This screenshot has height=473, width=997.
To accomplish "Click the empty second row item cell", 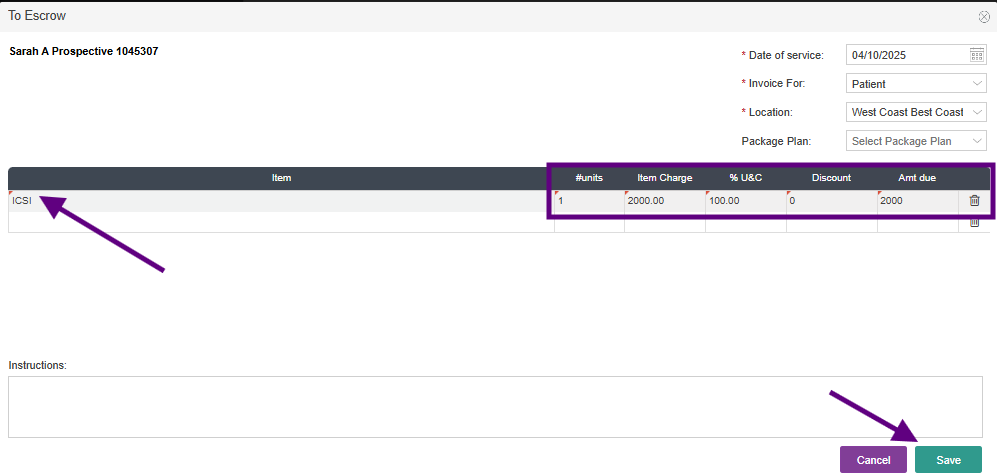I will point(281,222).
